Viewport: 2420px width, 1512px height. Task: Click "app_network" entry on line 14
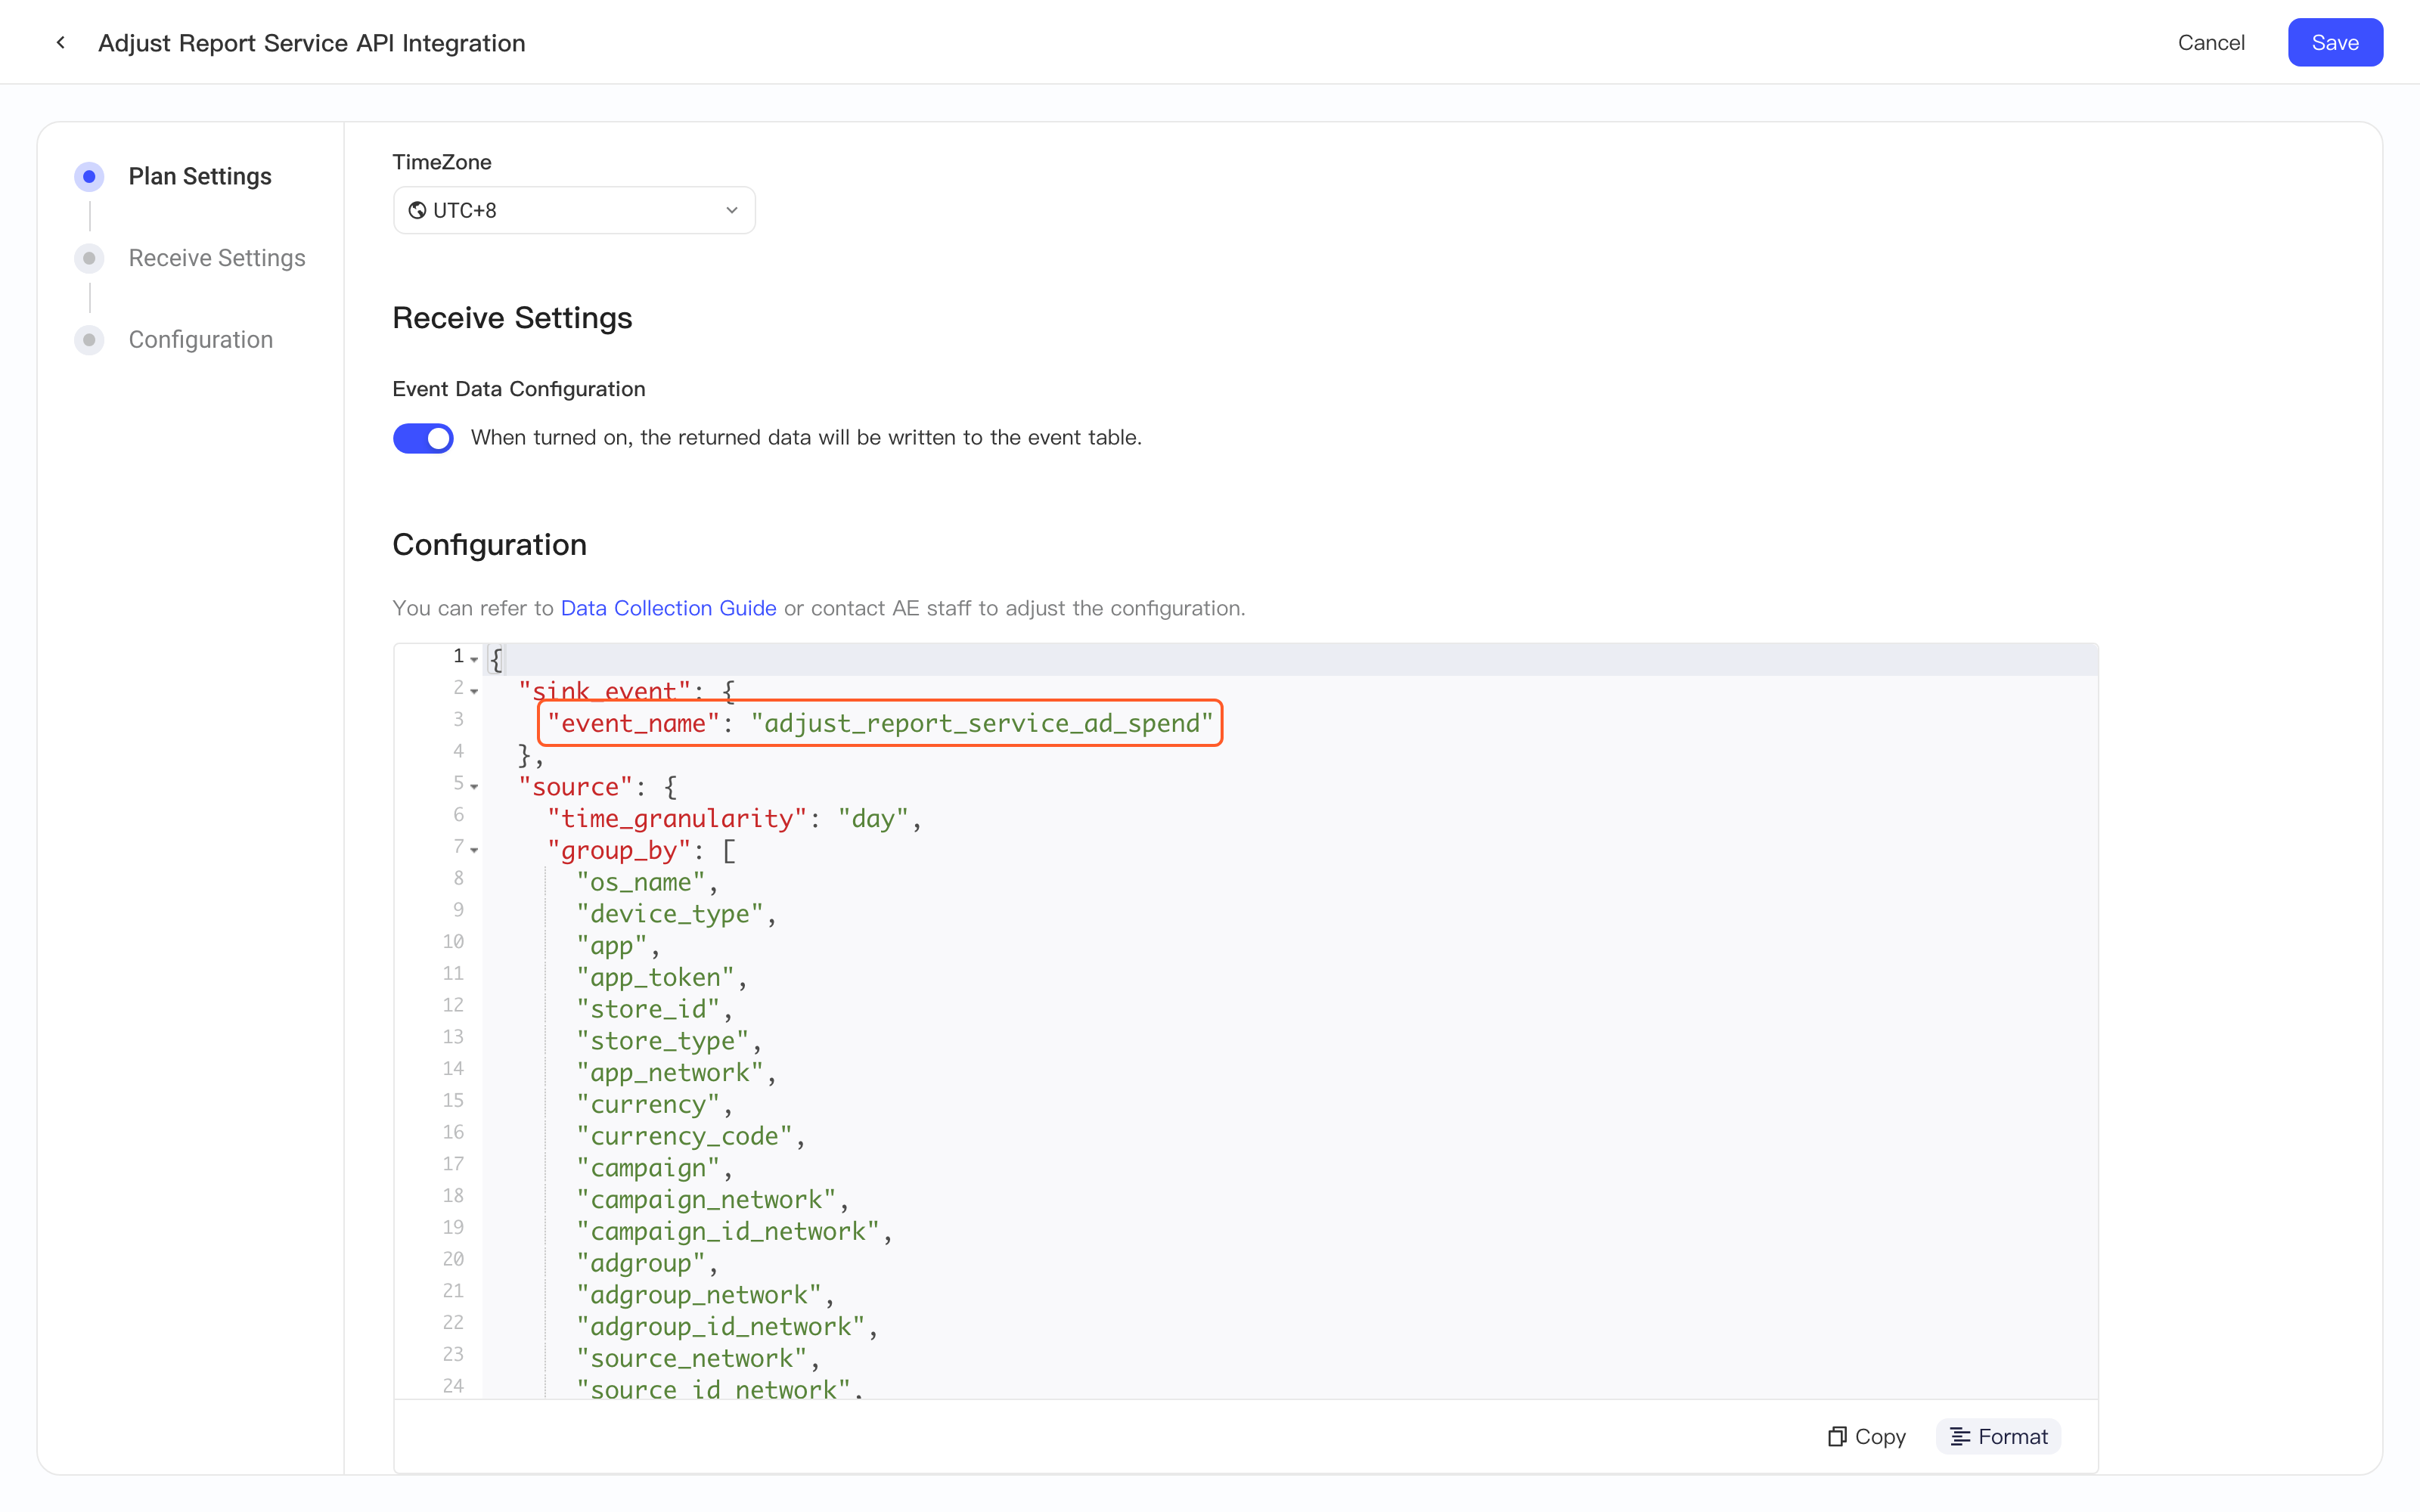[x=670, y=1073]
